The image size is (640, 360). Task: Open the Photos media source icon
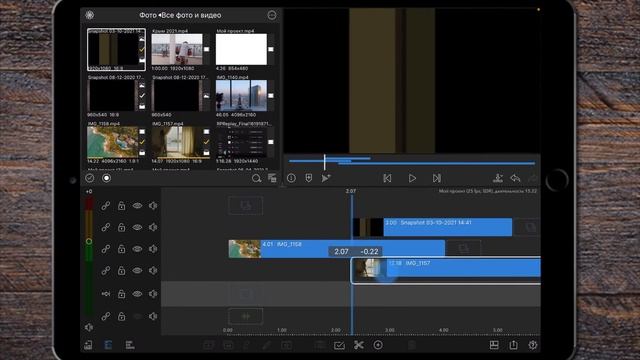pyautogui.click(x=89, y=15)
